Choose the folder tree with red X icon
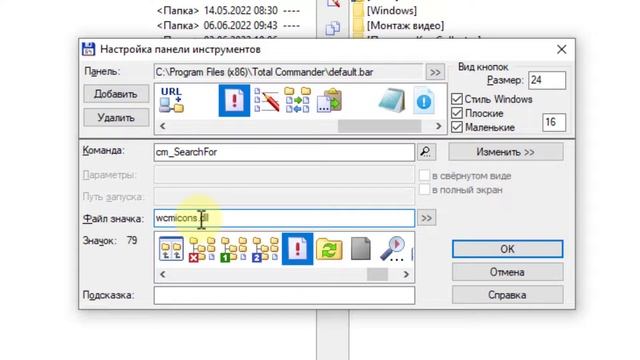640x360 pixels. pos(202,249)
